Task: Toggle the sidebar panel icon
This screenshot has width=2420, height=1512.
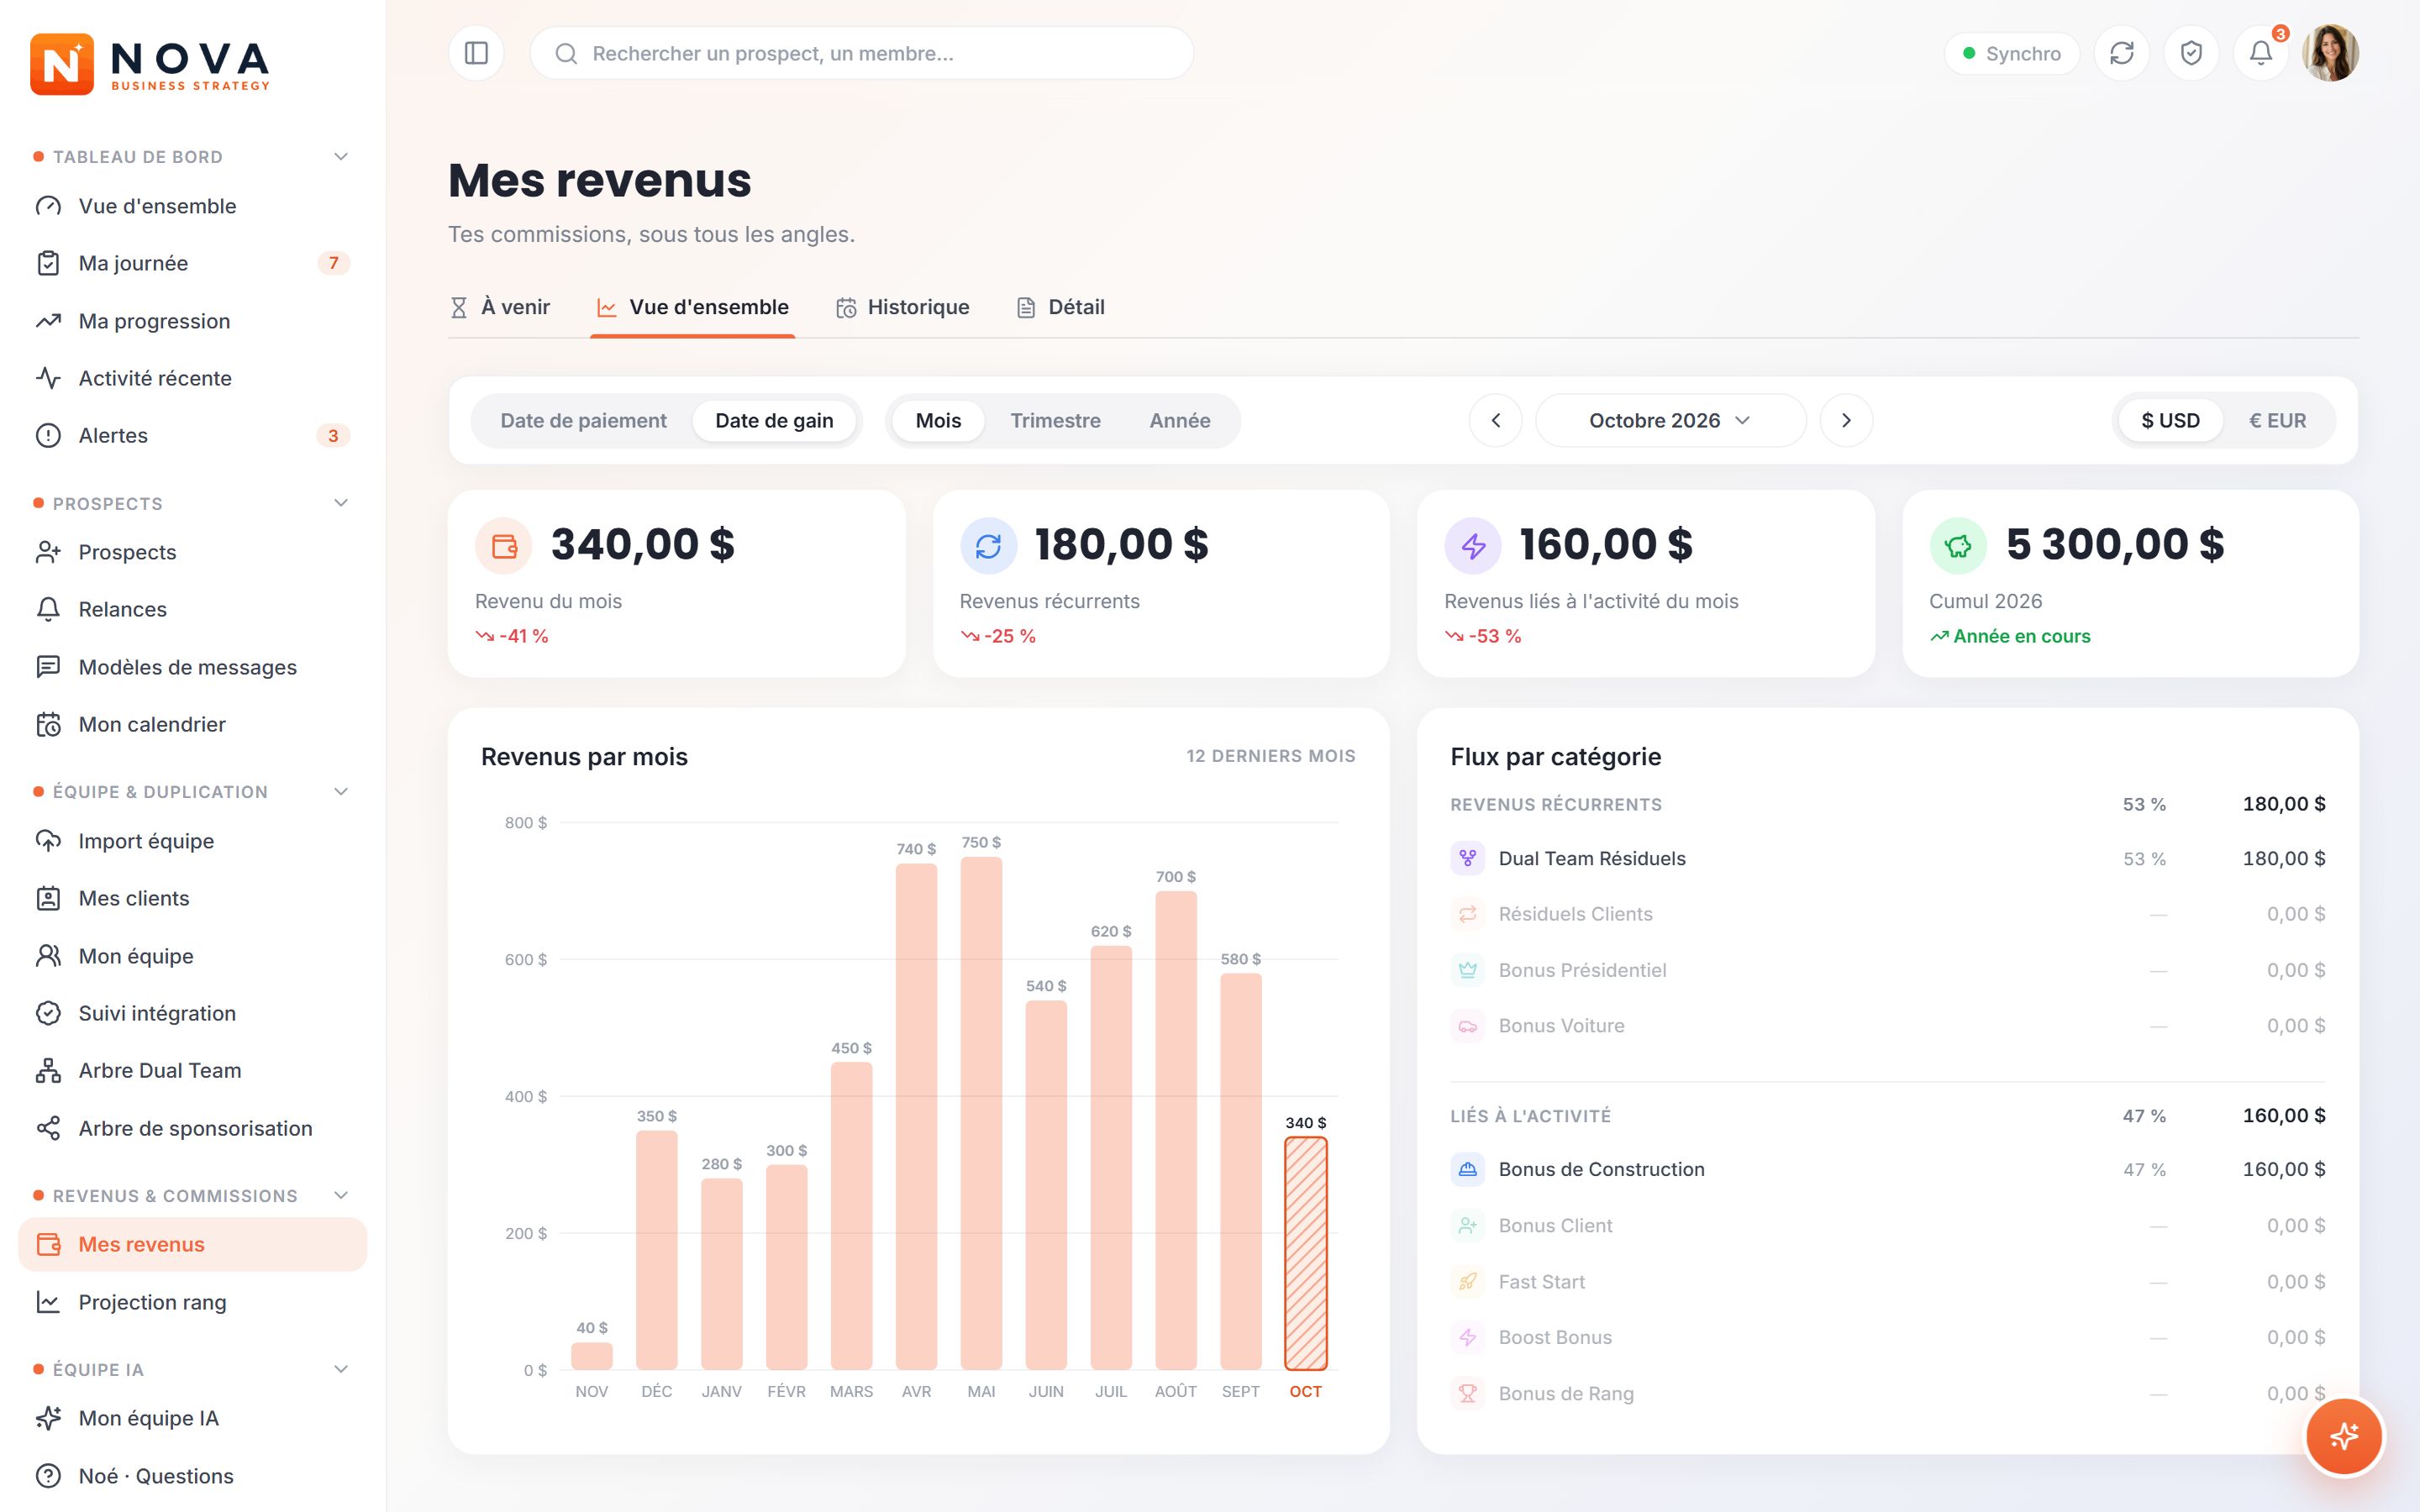Action: (x=476, y=53)
